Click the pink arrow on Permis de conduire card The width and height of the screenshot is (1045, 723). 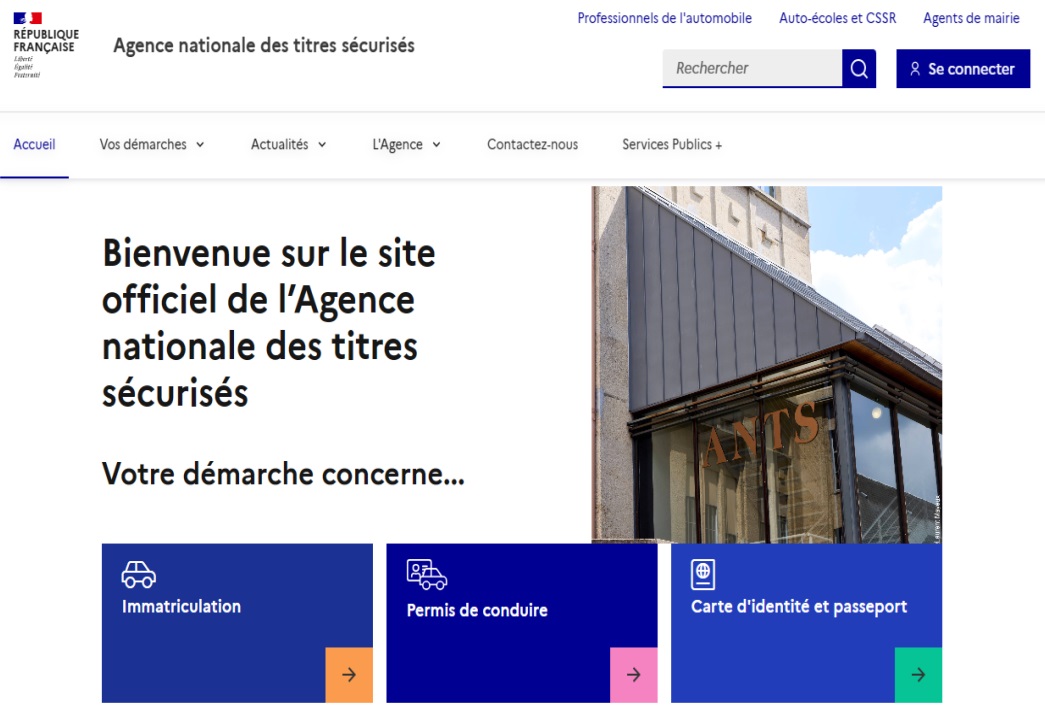click(633, 674)
